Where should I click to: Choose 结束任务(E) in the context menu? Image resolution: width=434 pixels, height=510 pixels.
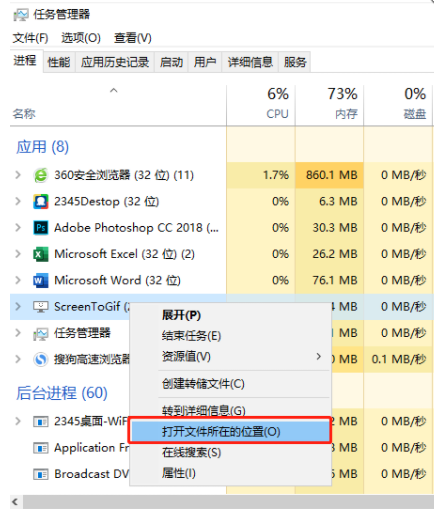tap(230, 336)
